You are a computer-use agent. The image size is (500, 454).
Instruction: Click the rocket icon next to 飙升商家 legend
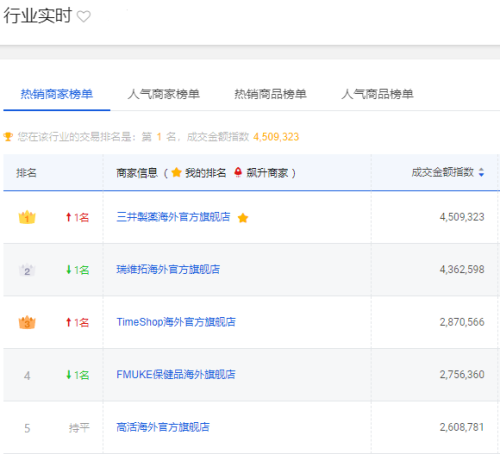click(238, 172)
